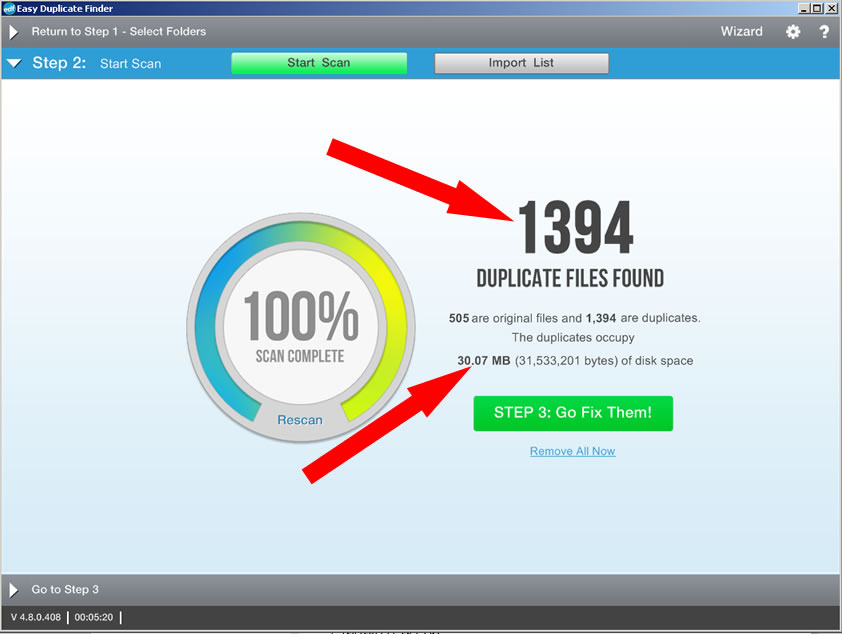Click Rescan on the progress dial
The height and width of the screenshot is (634, 842).
[x=300, y=420]
